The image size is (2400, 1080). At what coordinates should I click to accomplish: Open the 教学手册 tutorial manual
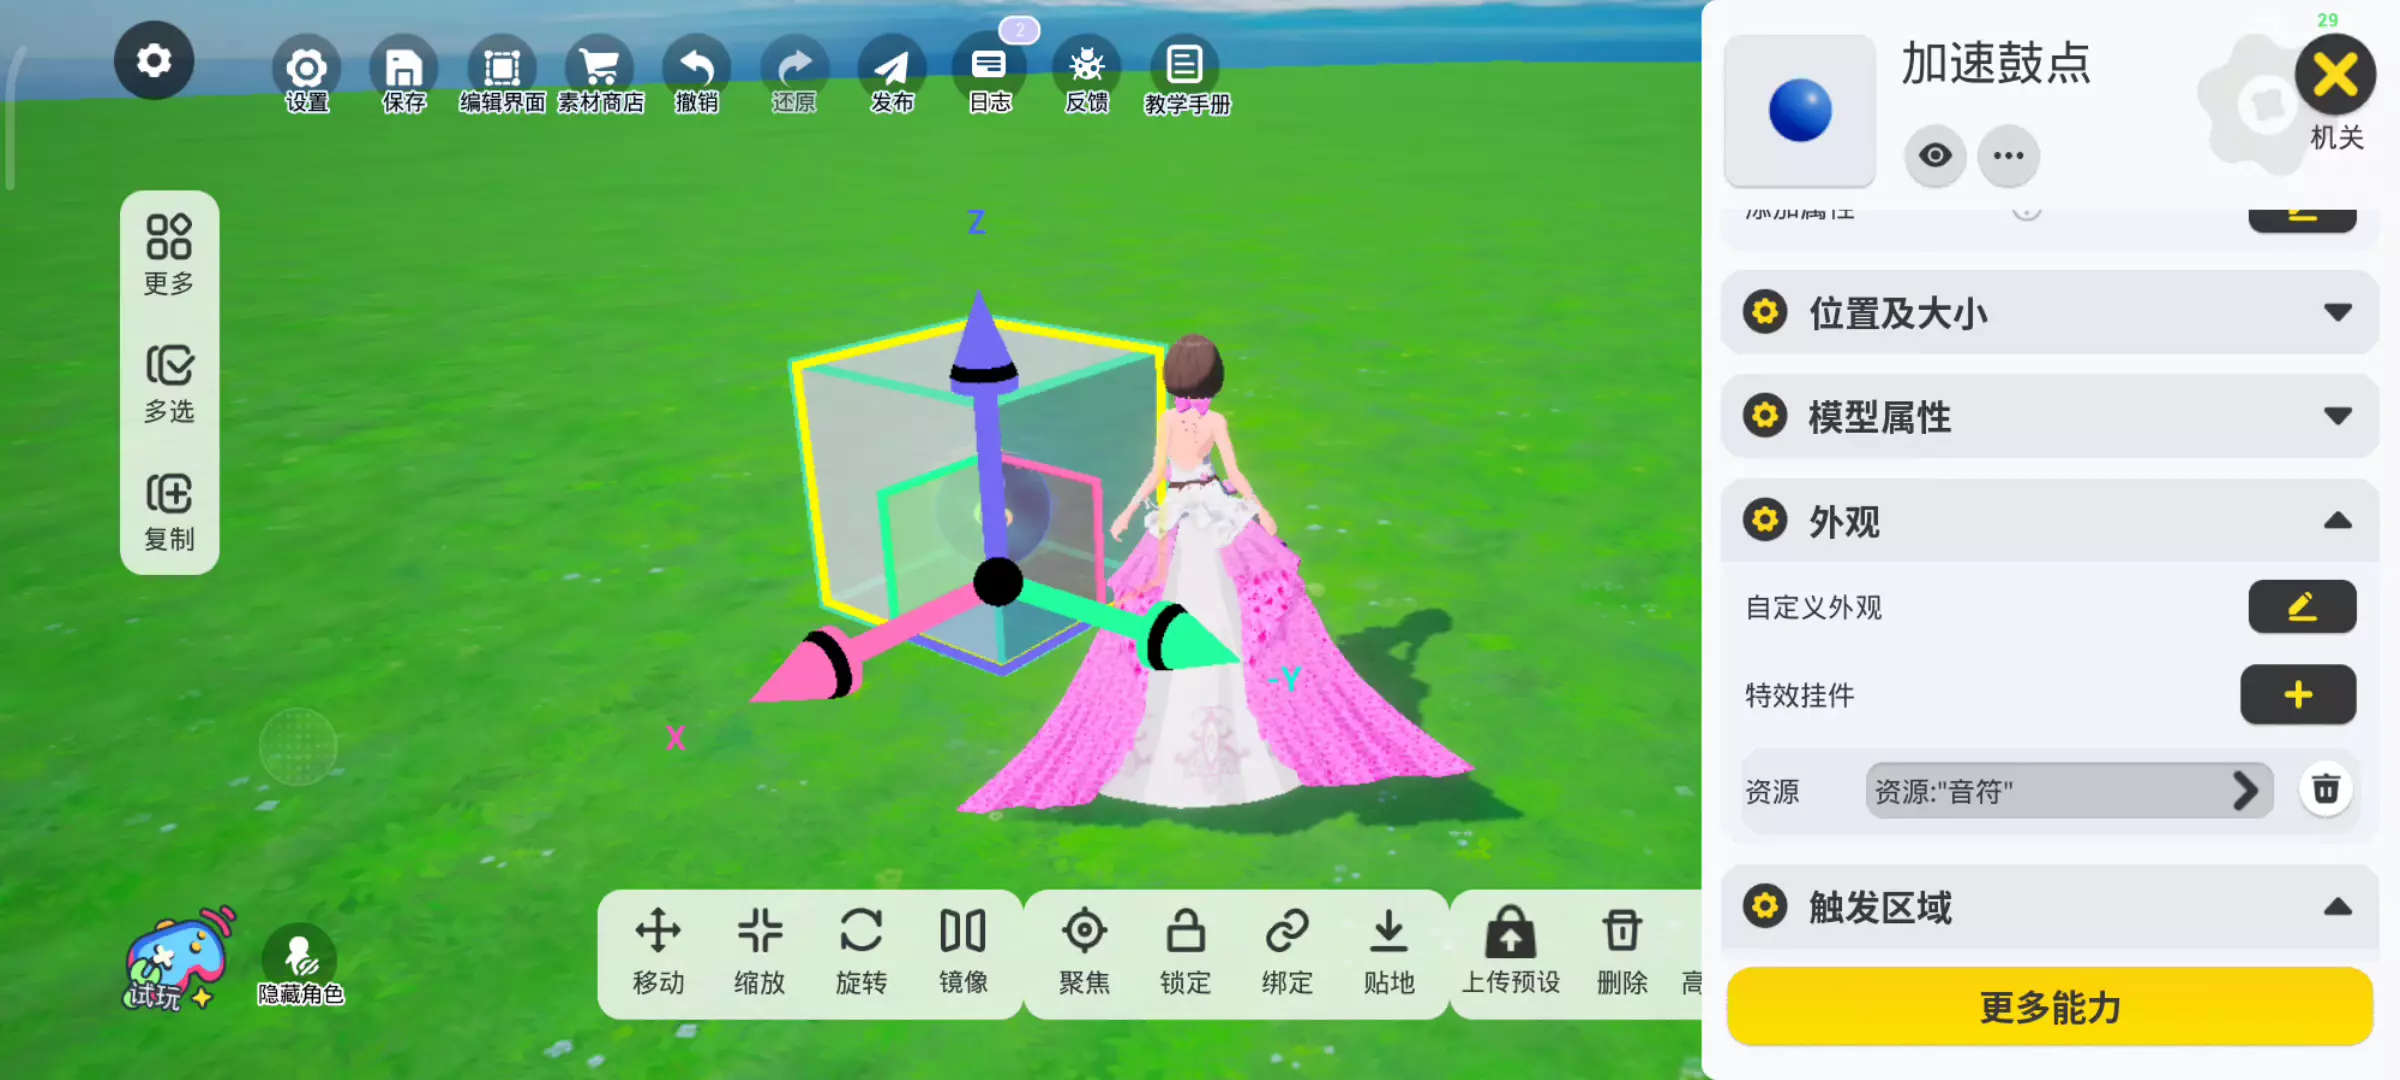coord(1186,75)
